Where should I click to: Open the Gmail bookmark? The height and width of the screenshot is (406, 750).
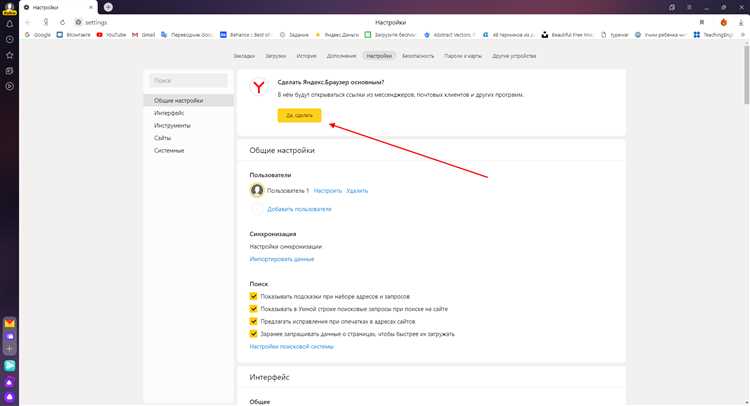145,34
